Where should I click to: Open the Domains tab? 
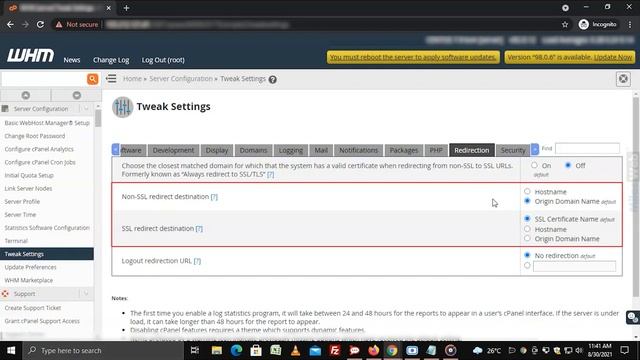pos(253,150)
